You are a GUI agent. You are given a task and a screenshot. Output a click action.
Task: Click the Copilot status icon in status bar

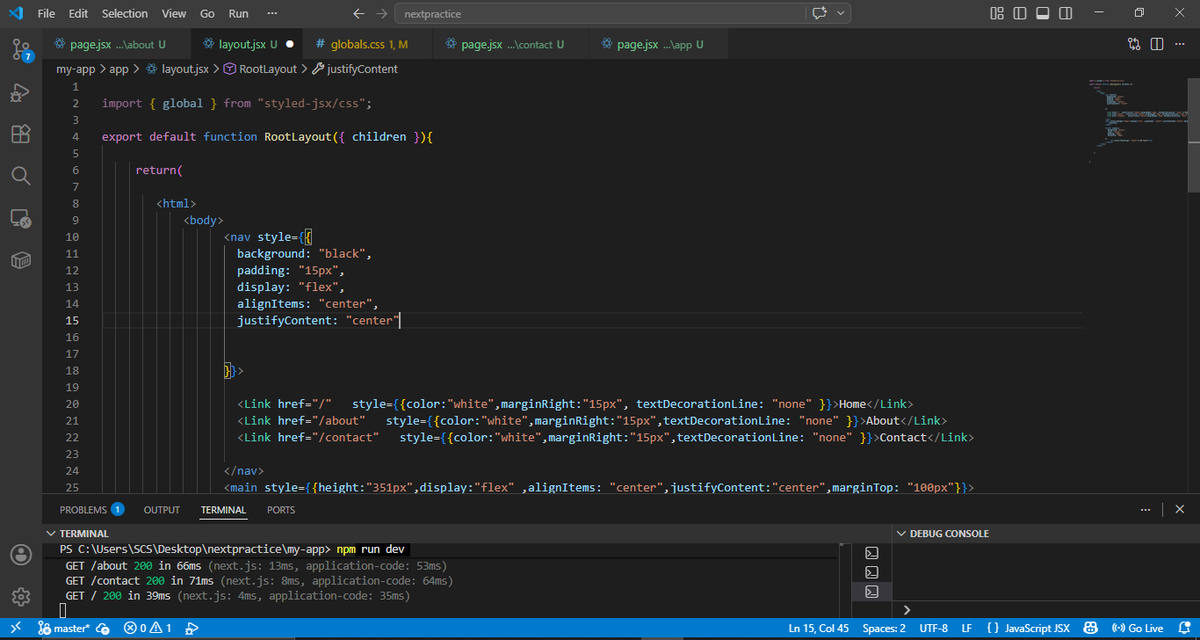(1091, 629)
